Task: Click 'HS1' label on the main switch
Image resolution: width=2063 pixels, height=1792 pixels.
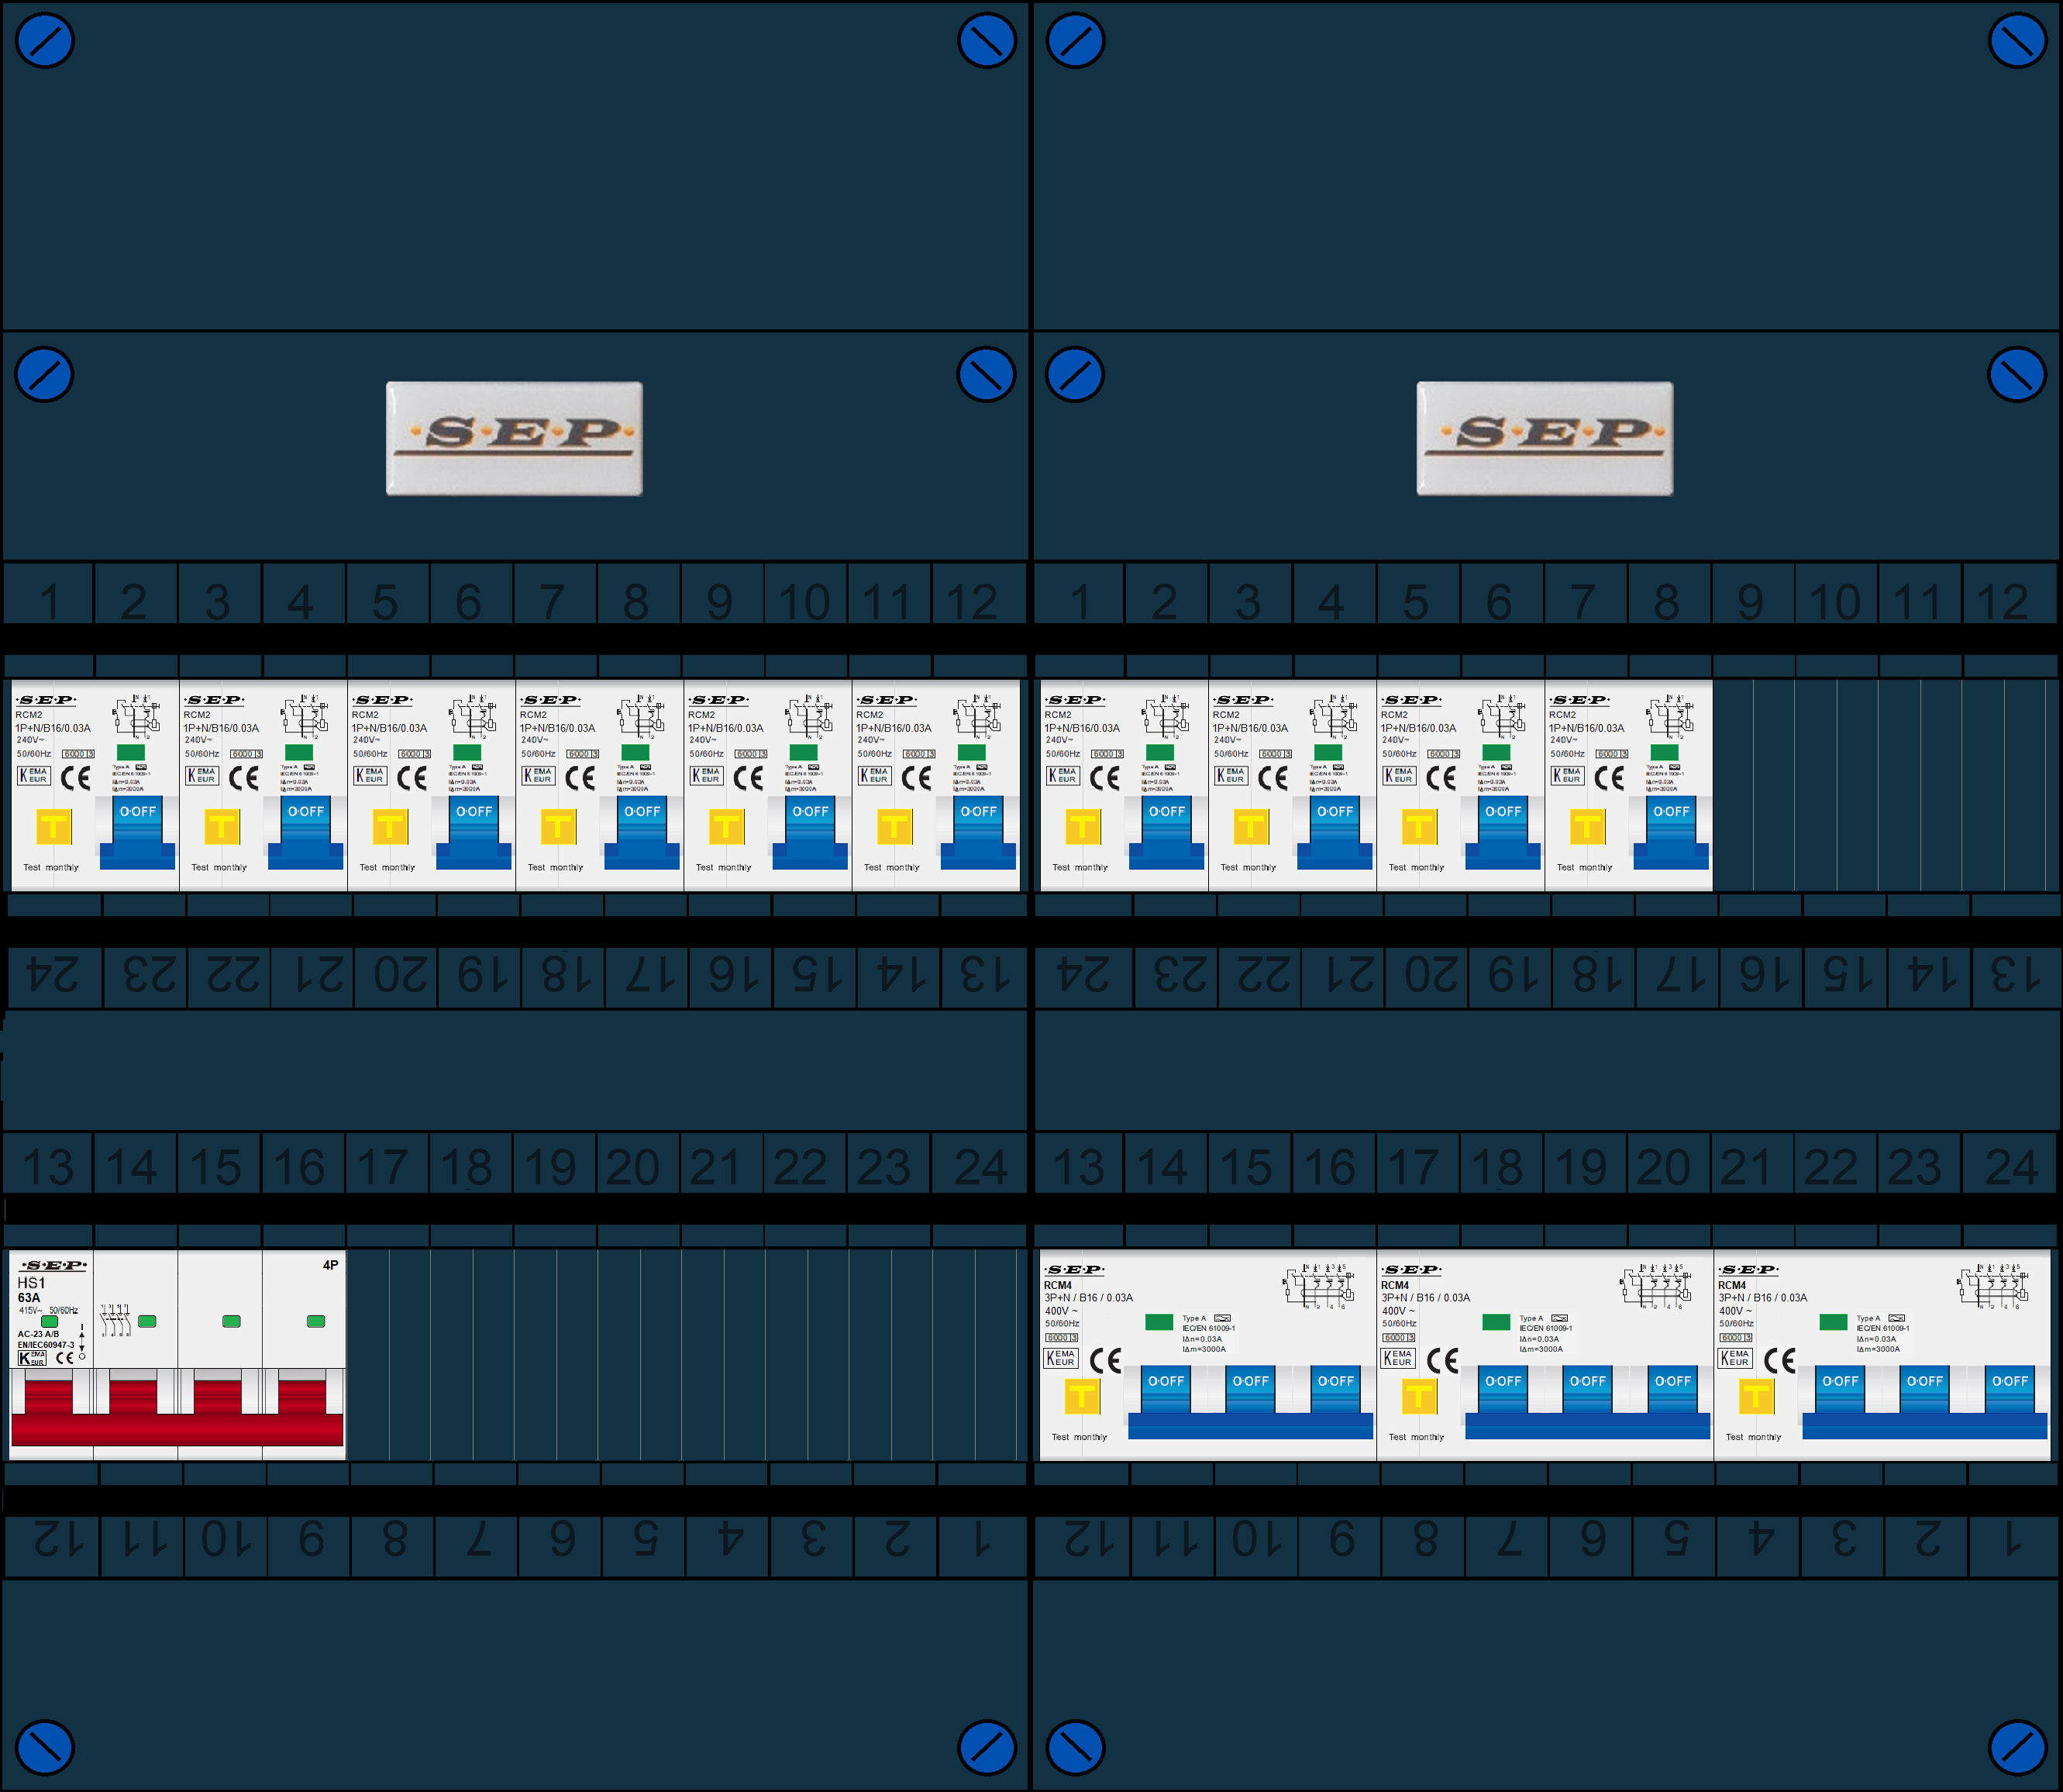Action: (31, 1283)
